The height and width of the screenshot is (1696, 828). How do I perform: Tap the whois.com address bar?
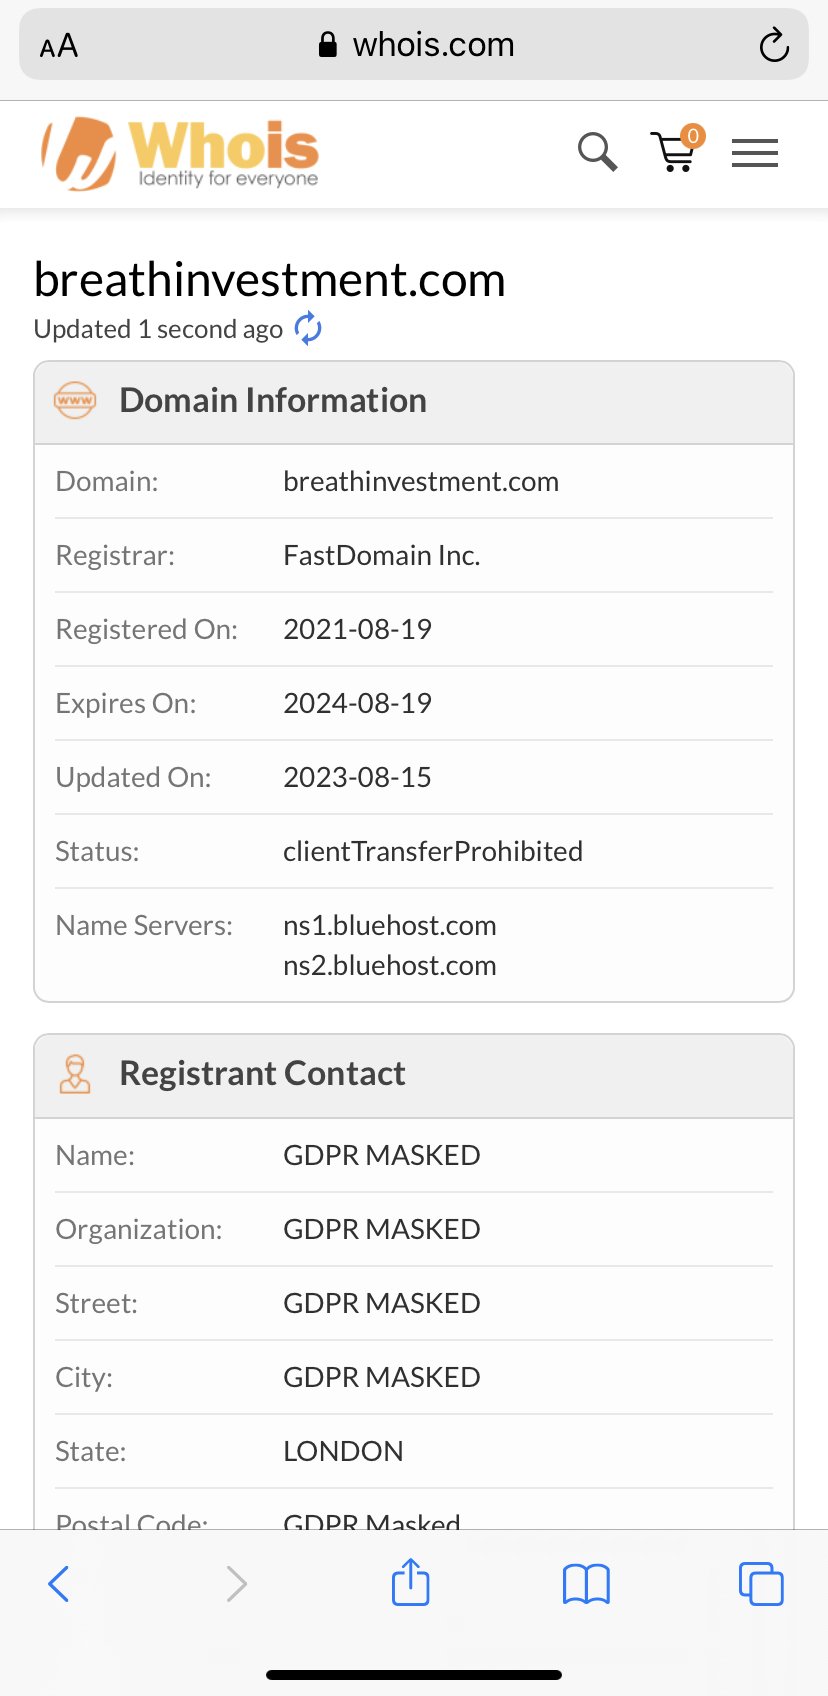click(415, 45)
